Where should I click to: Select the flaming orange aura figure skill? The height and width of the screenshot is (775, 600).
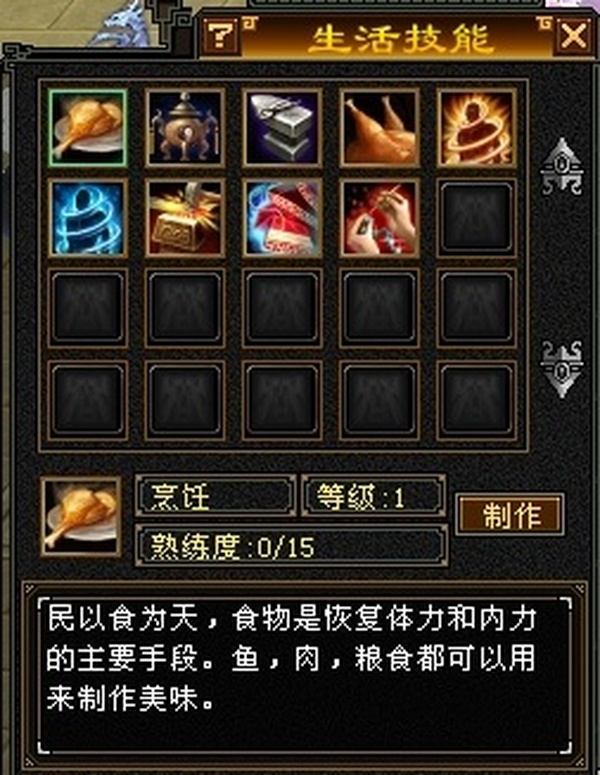pos(477,128)
